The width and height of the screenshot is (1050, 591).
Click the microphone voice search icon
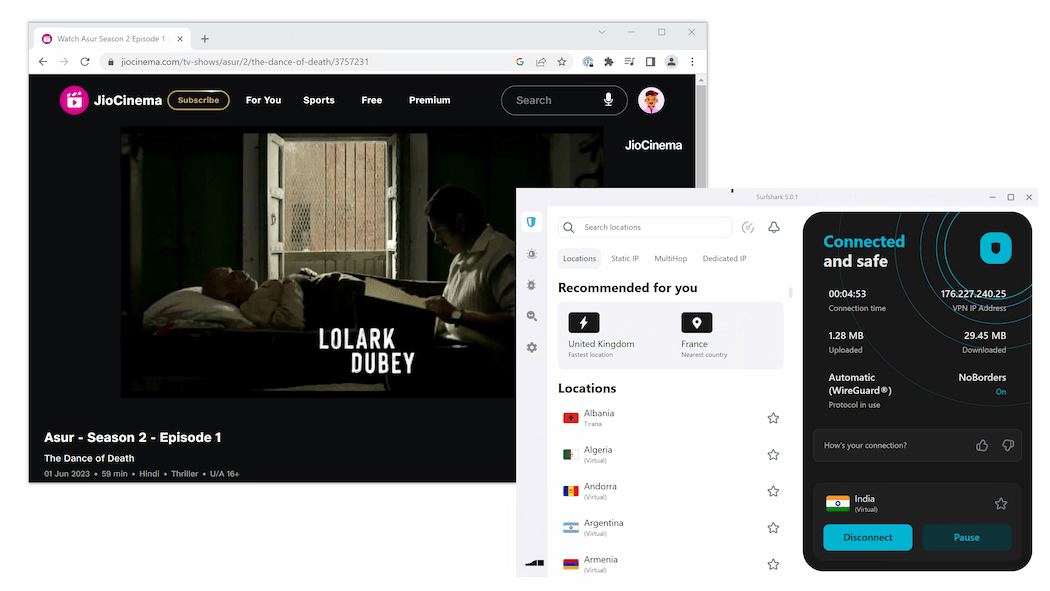[x=608, y=100]
